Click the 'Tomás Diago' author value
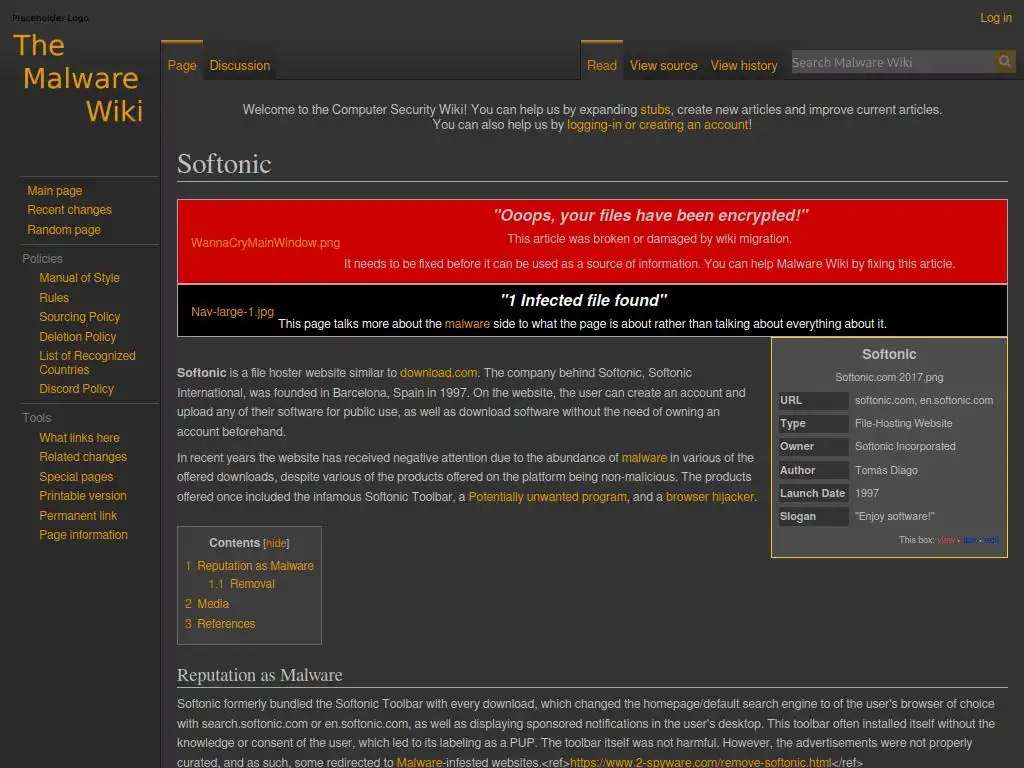This screenshot has height=768, width=1024. point(886,470)
